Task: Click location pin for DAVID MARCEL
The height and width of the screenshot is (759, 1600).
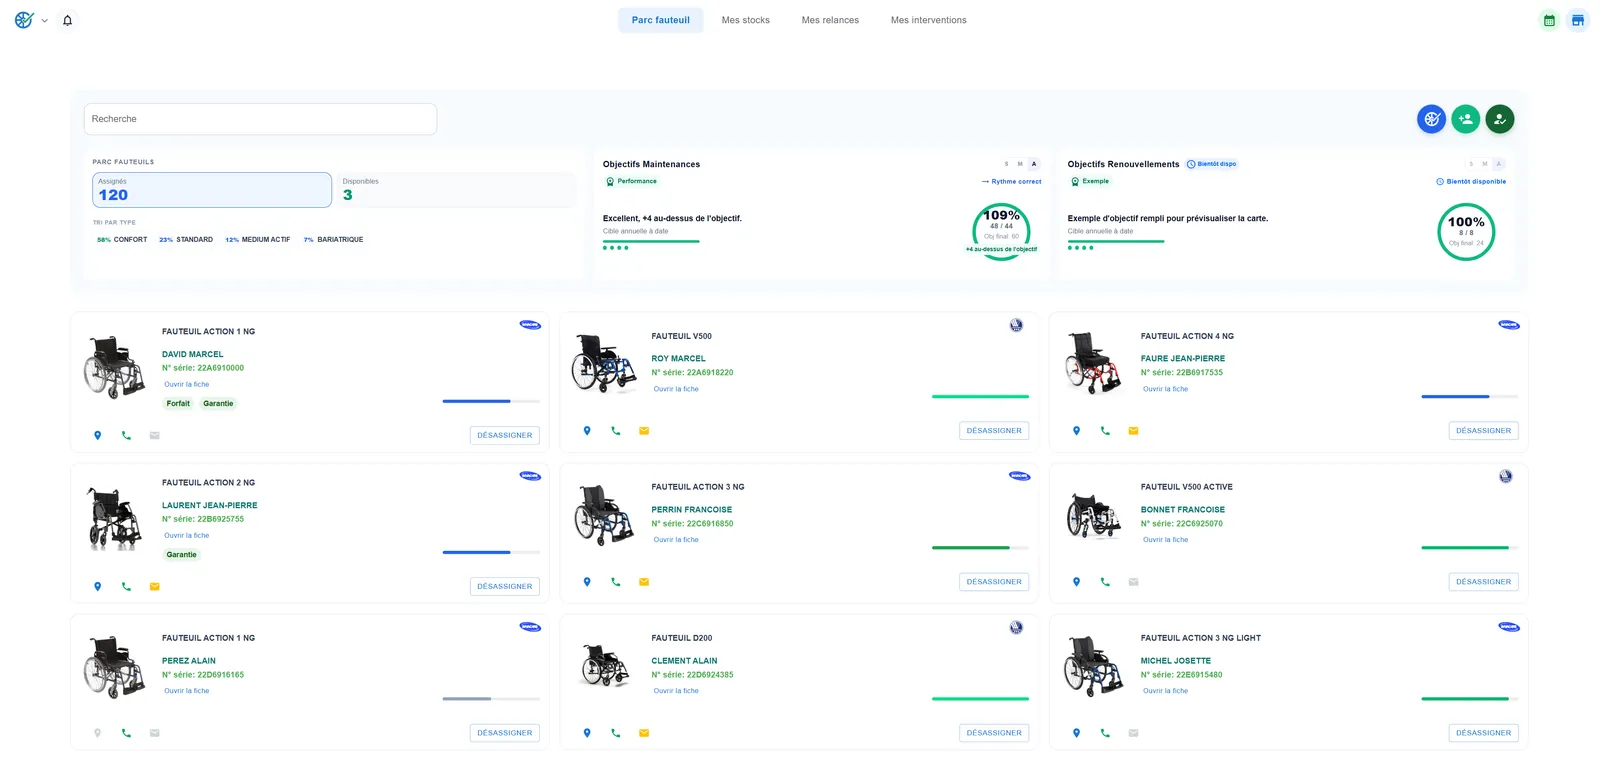Action: click(x=97, y=436)
